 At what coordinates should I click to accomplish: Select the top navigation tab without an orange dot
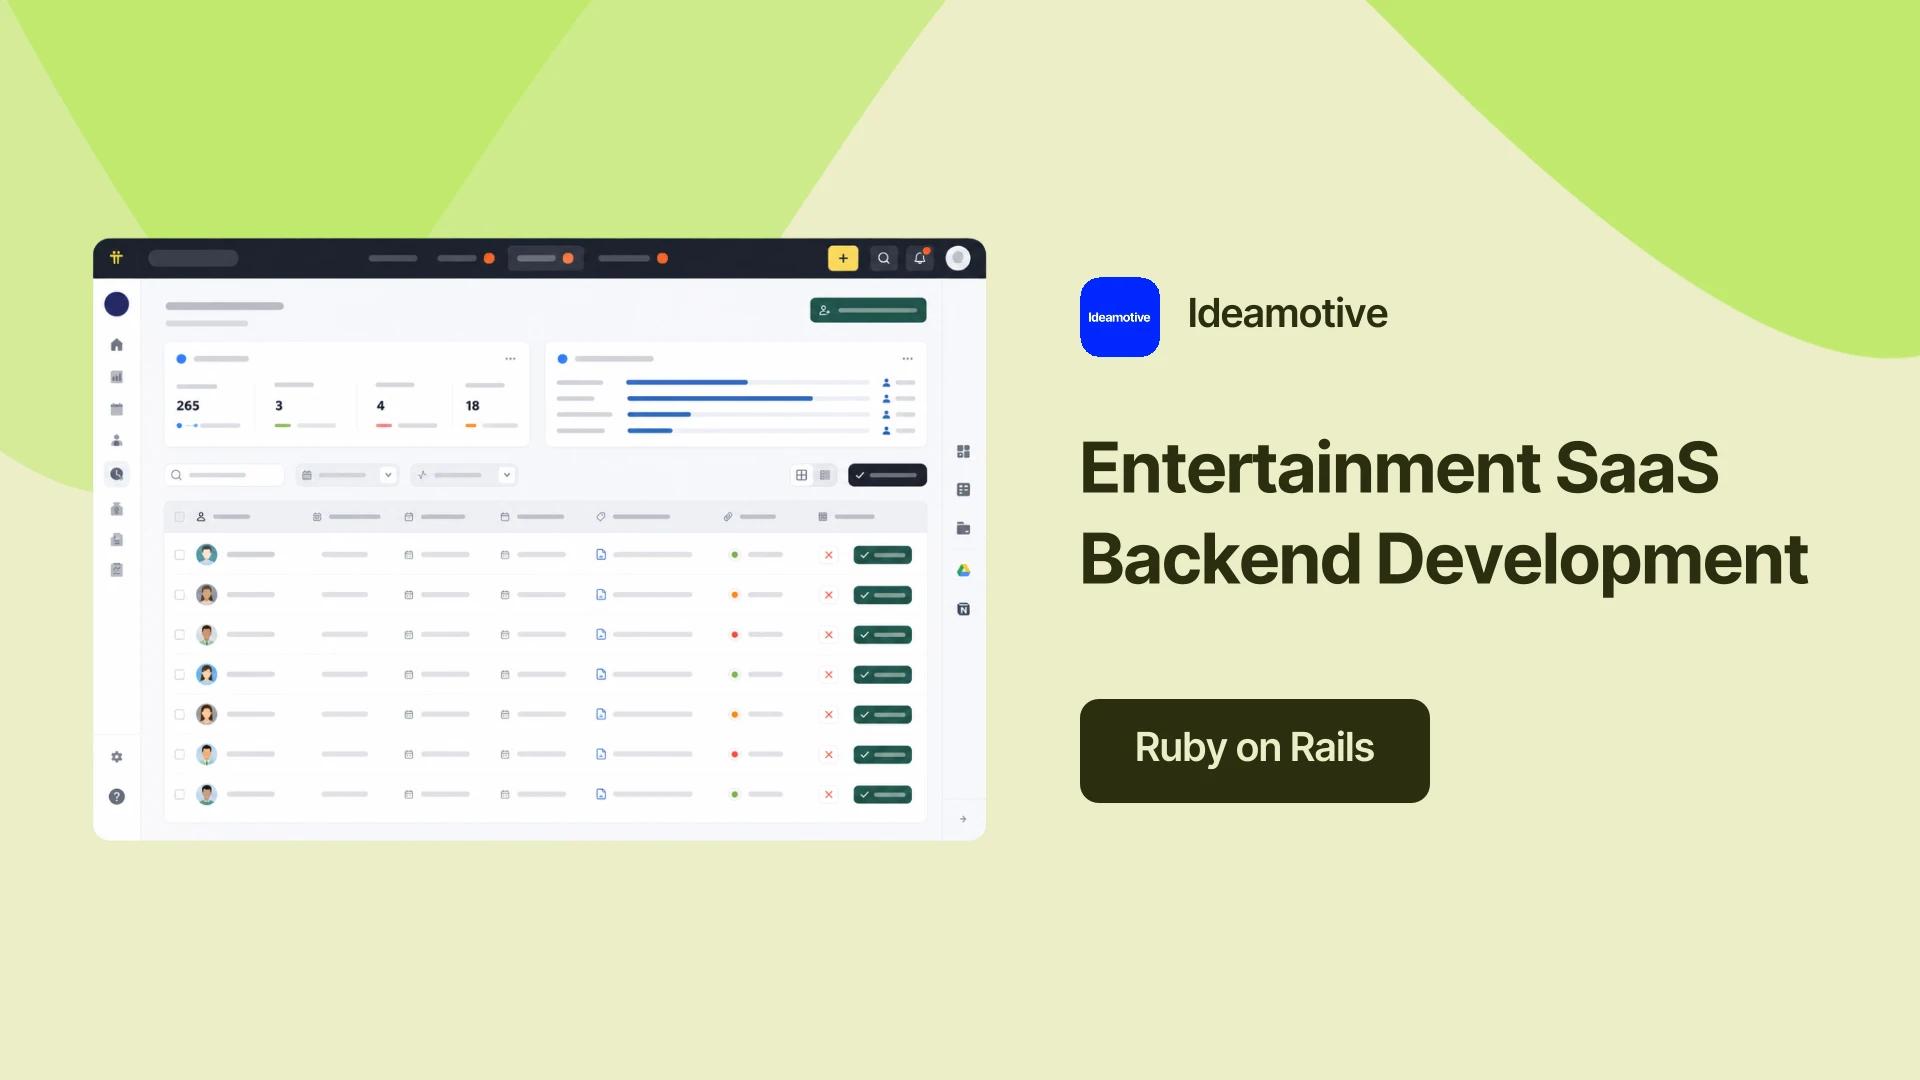click(393, 258)
